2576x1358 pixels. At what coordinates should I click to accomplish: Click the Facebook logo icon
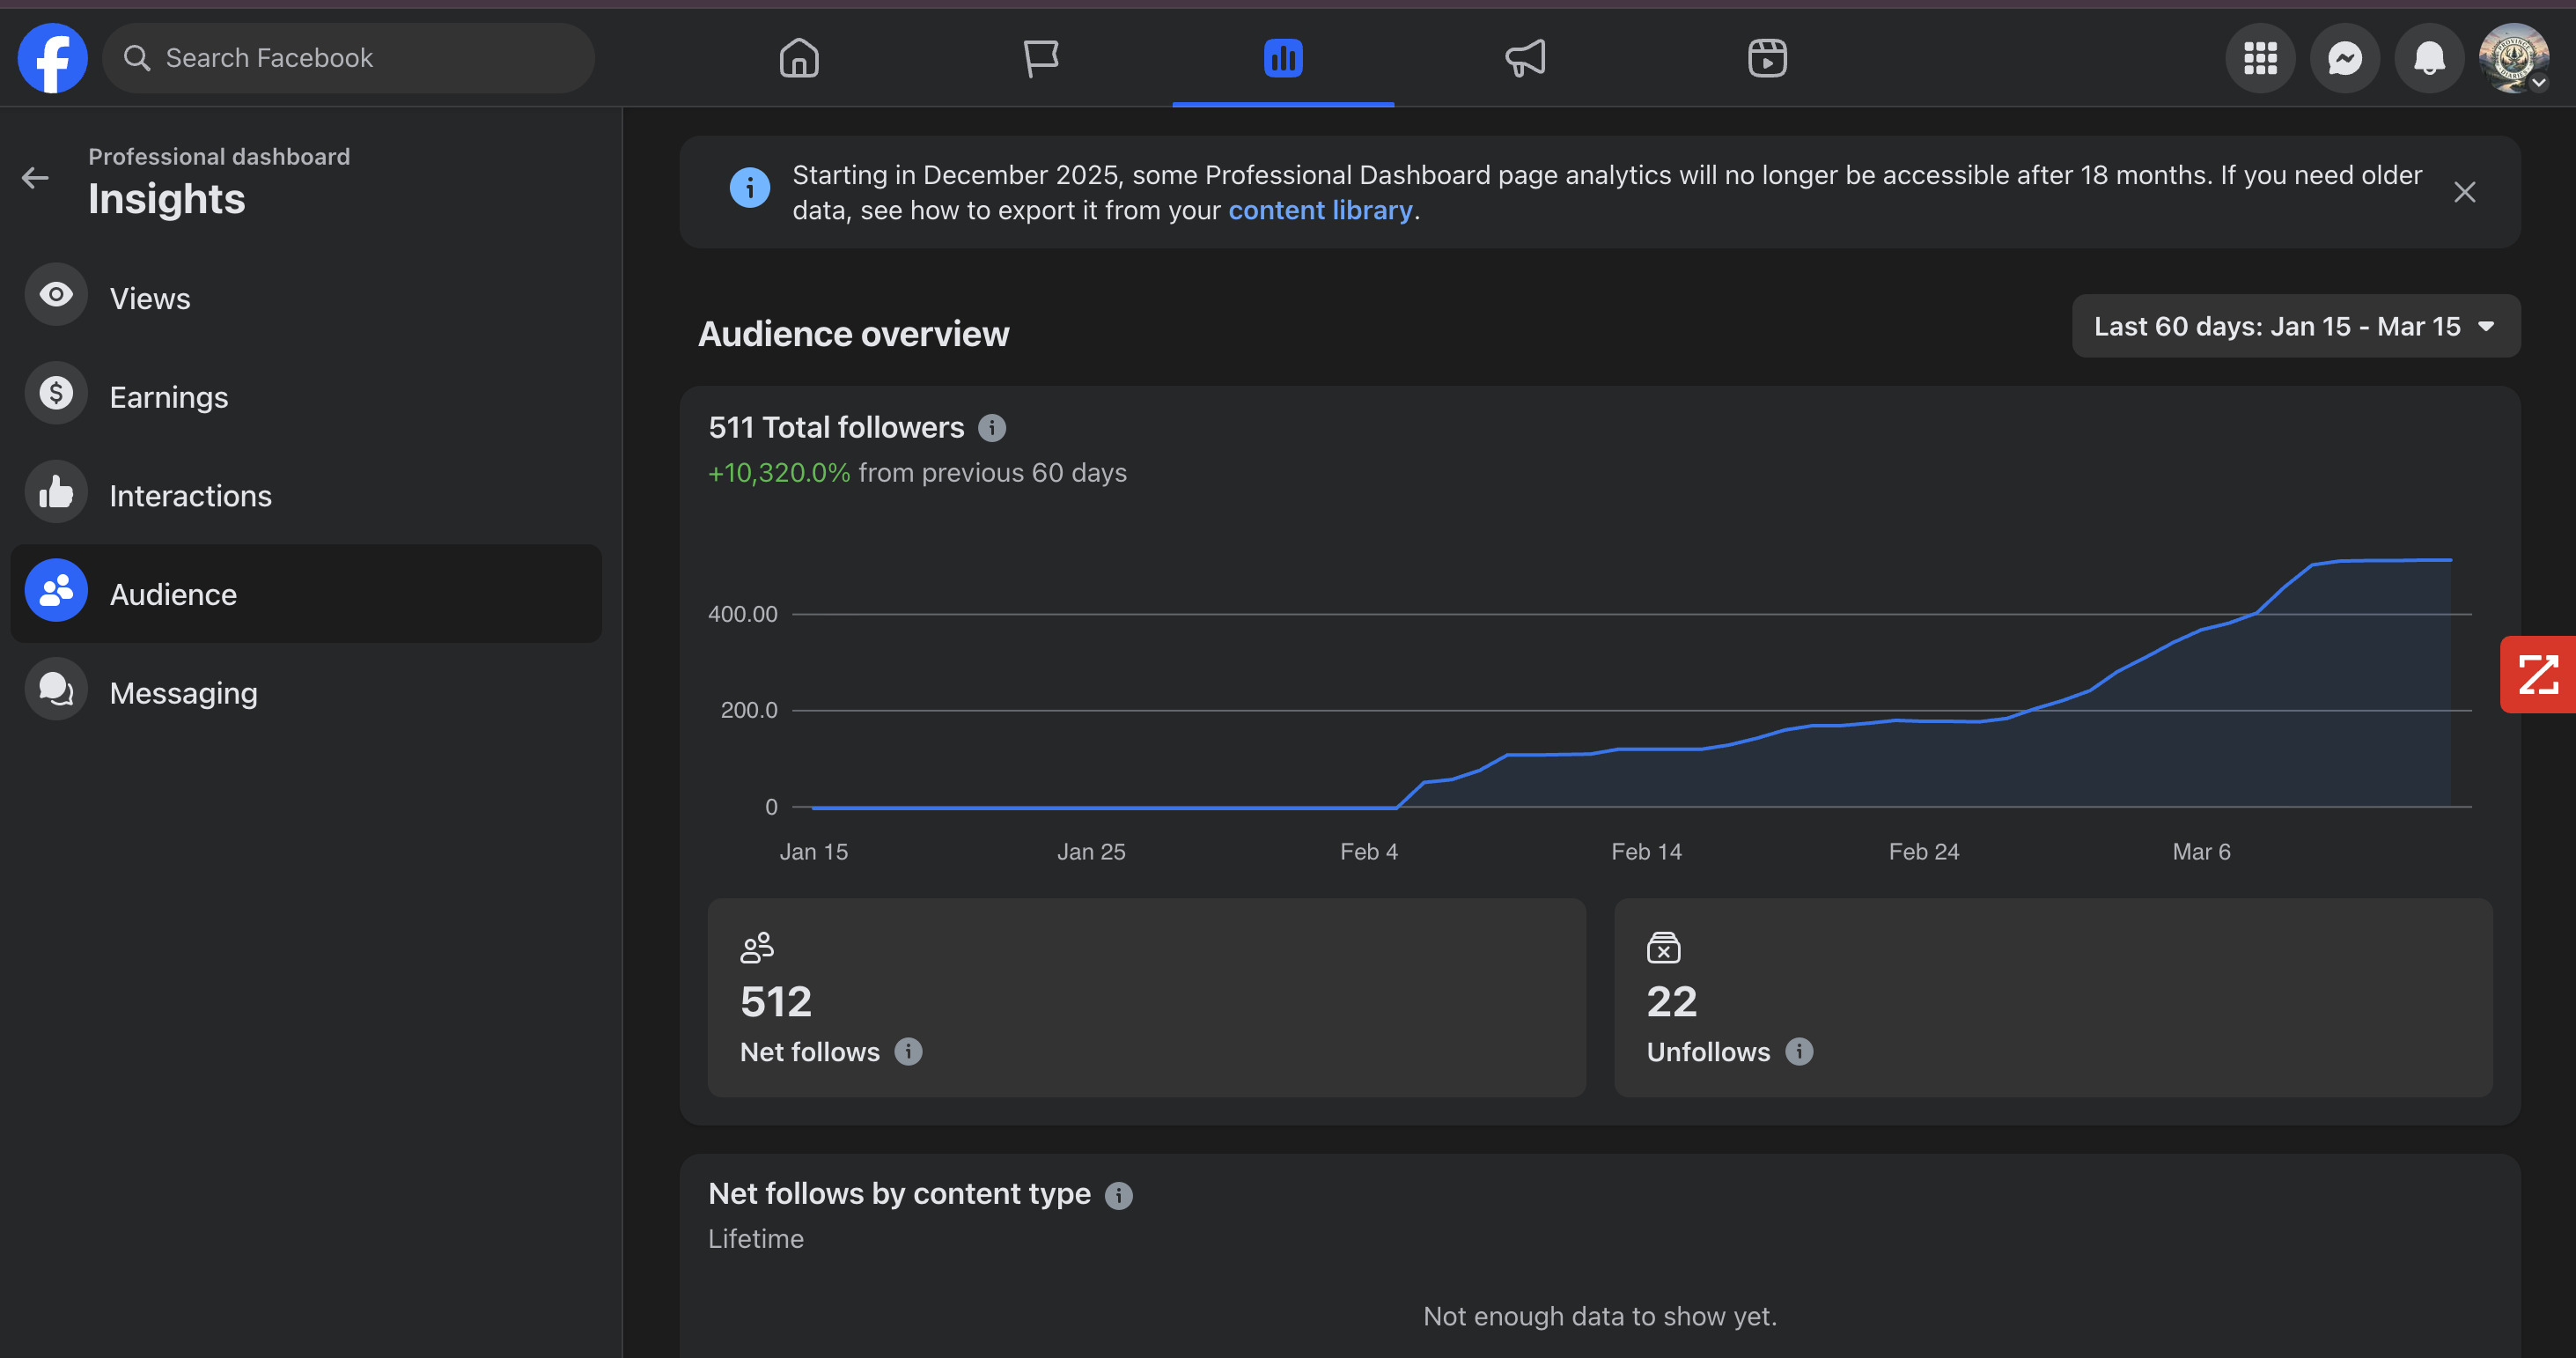click(x=52, y=58)
